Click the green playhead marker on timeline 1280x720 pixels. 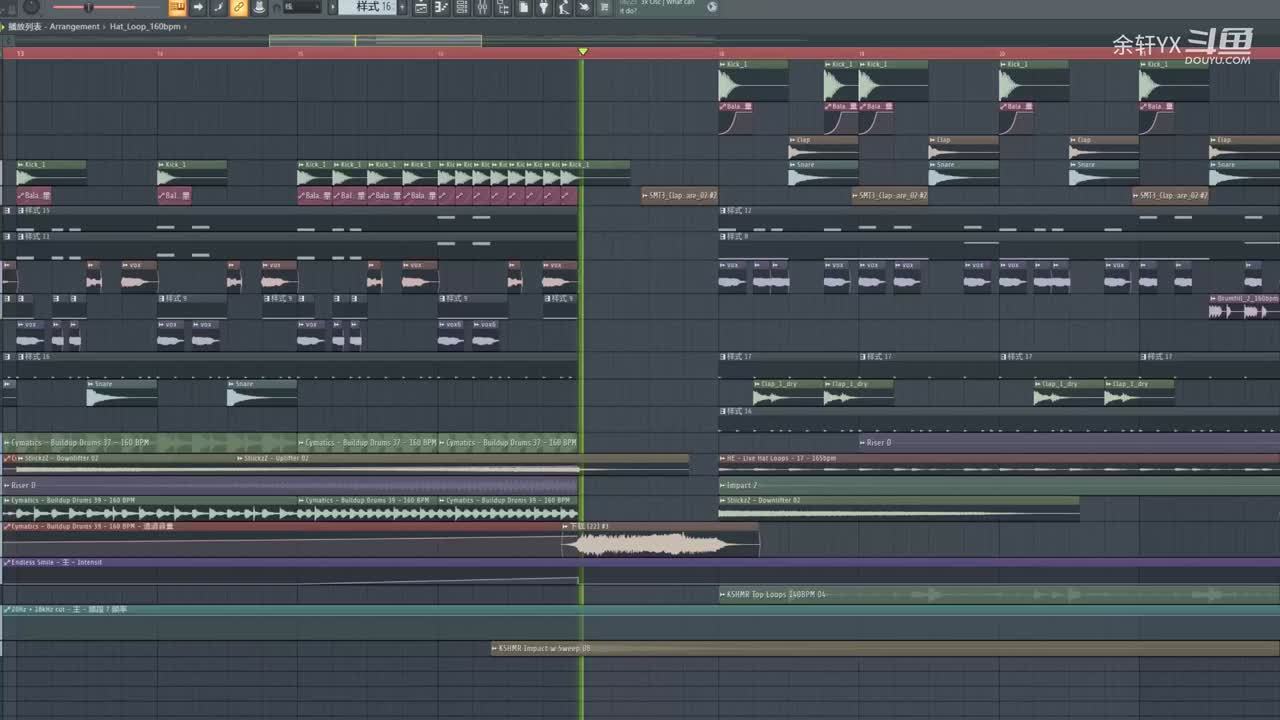coord(583,51)
